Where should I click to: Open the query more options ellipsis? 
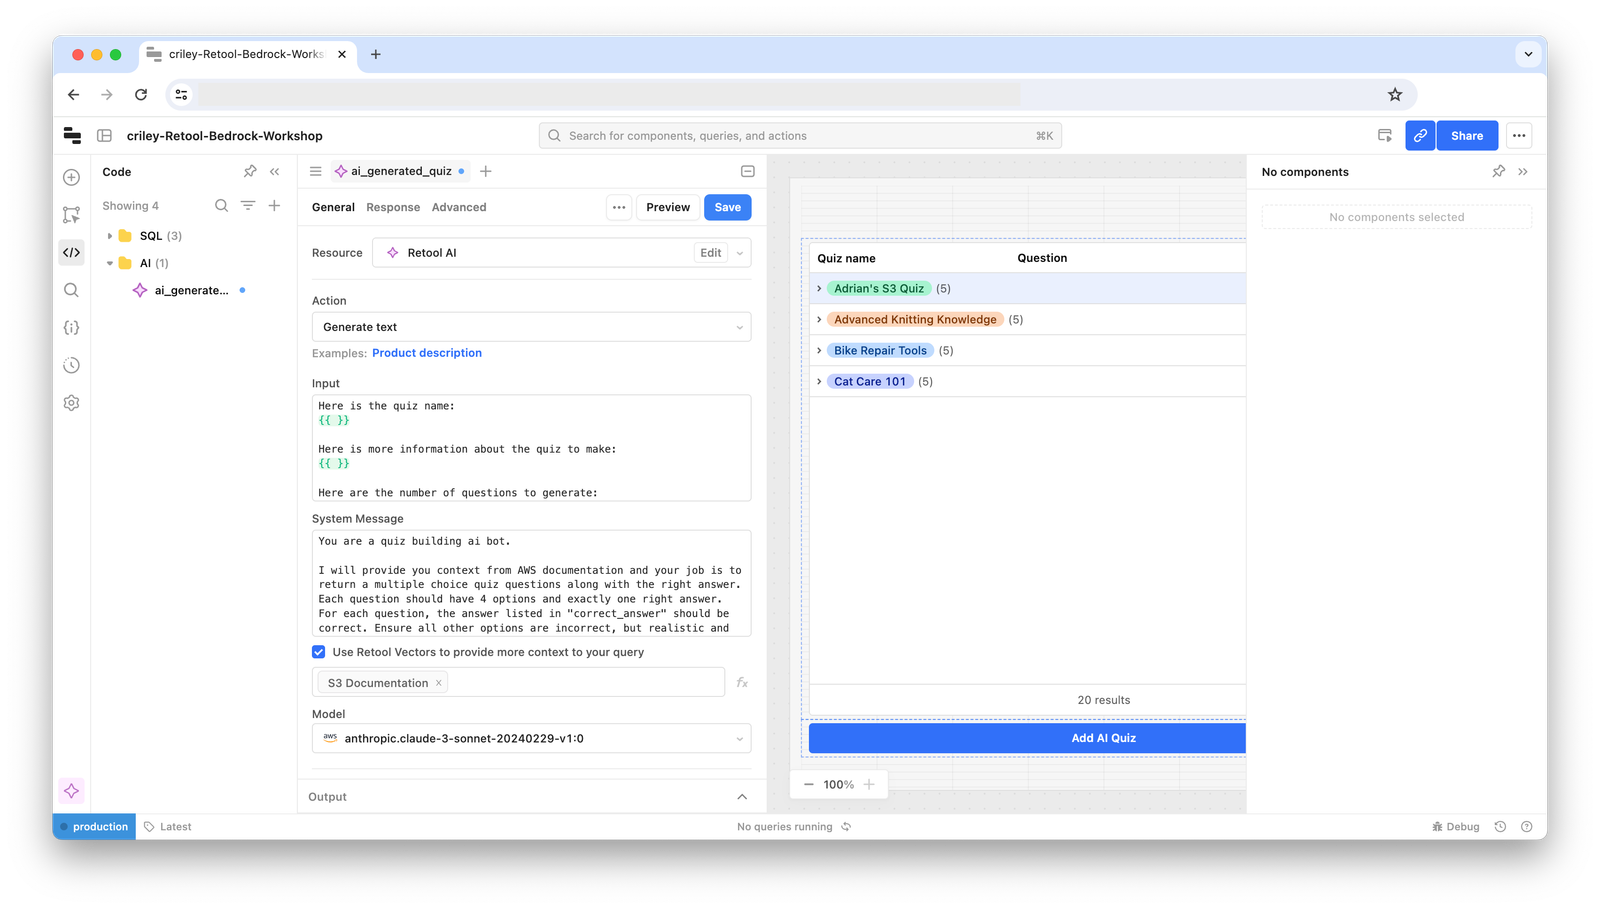click(619, 207)
